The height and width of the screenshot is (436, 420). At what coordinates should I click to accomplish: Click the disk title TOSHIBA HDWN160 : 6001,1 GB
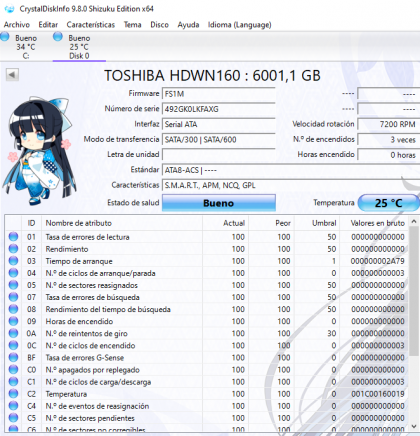pos(212,75)
